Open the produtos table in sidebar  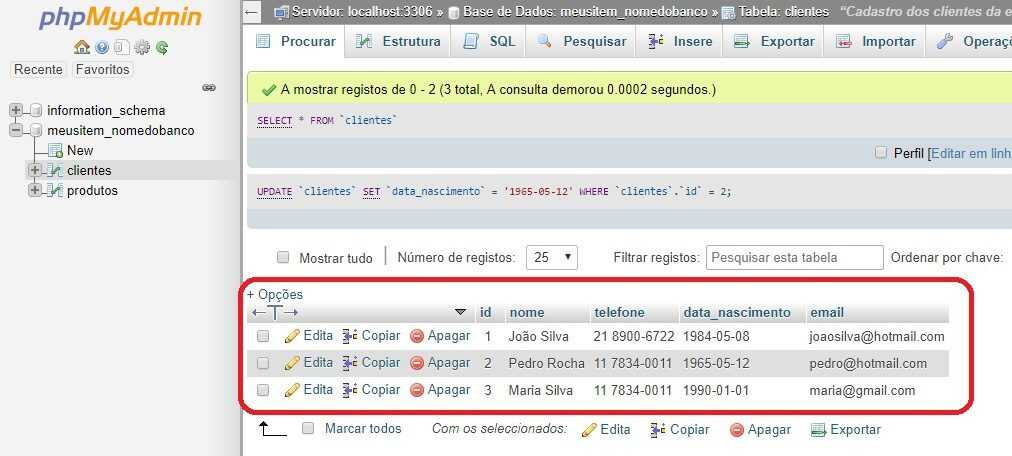coord(92,190)
